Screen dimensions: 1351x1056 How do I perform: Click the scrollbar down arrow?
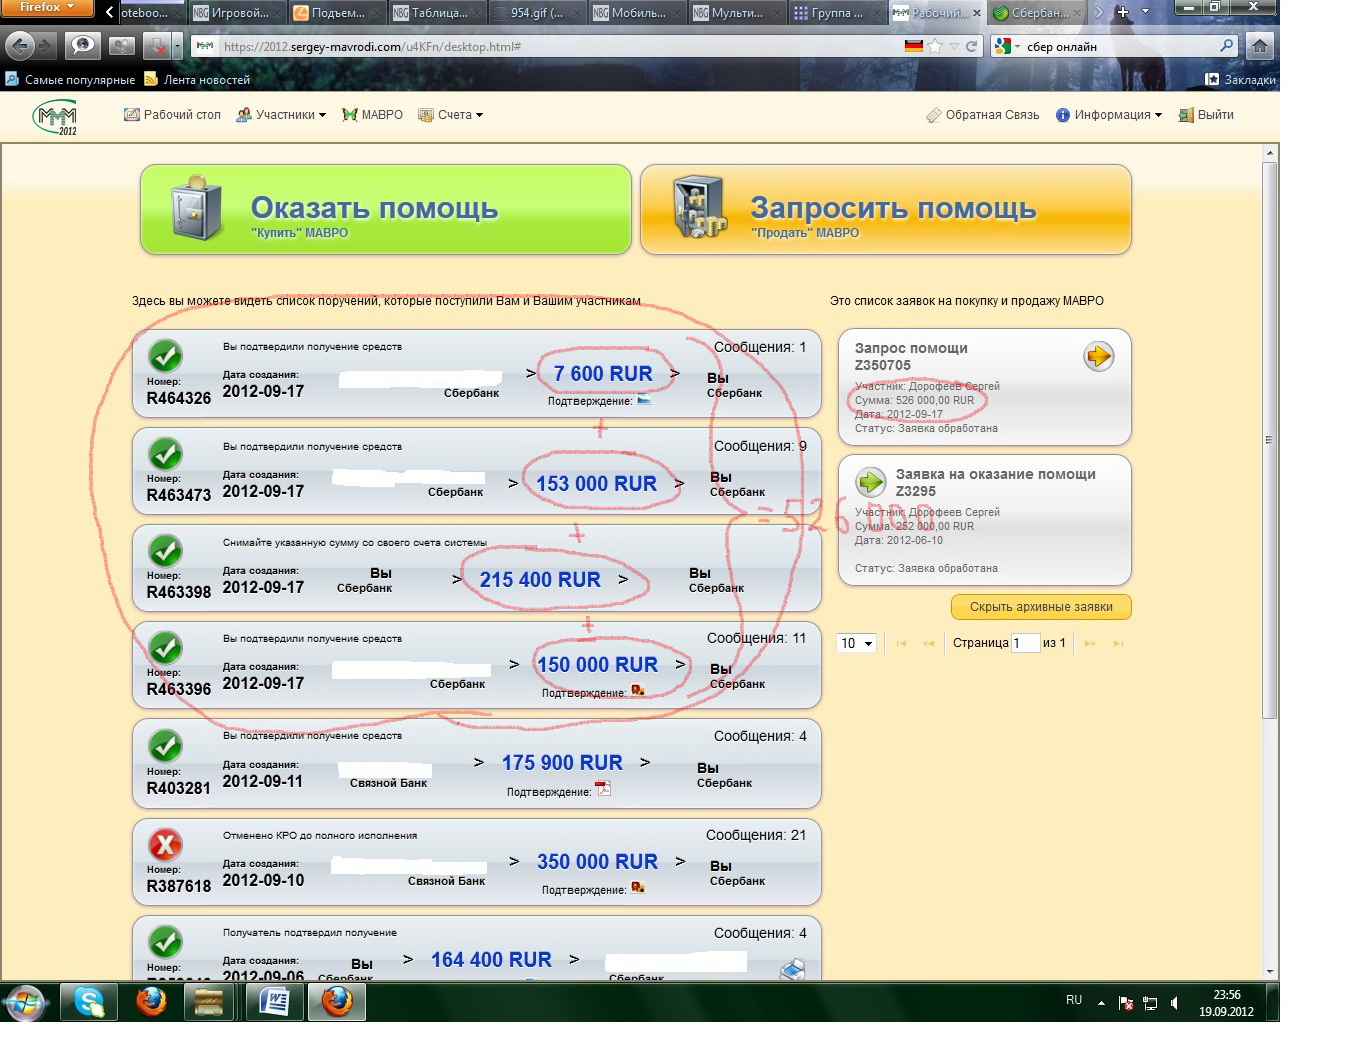(x=1270, y=971)
